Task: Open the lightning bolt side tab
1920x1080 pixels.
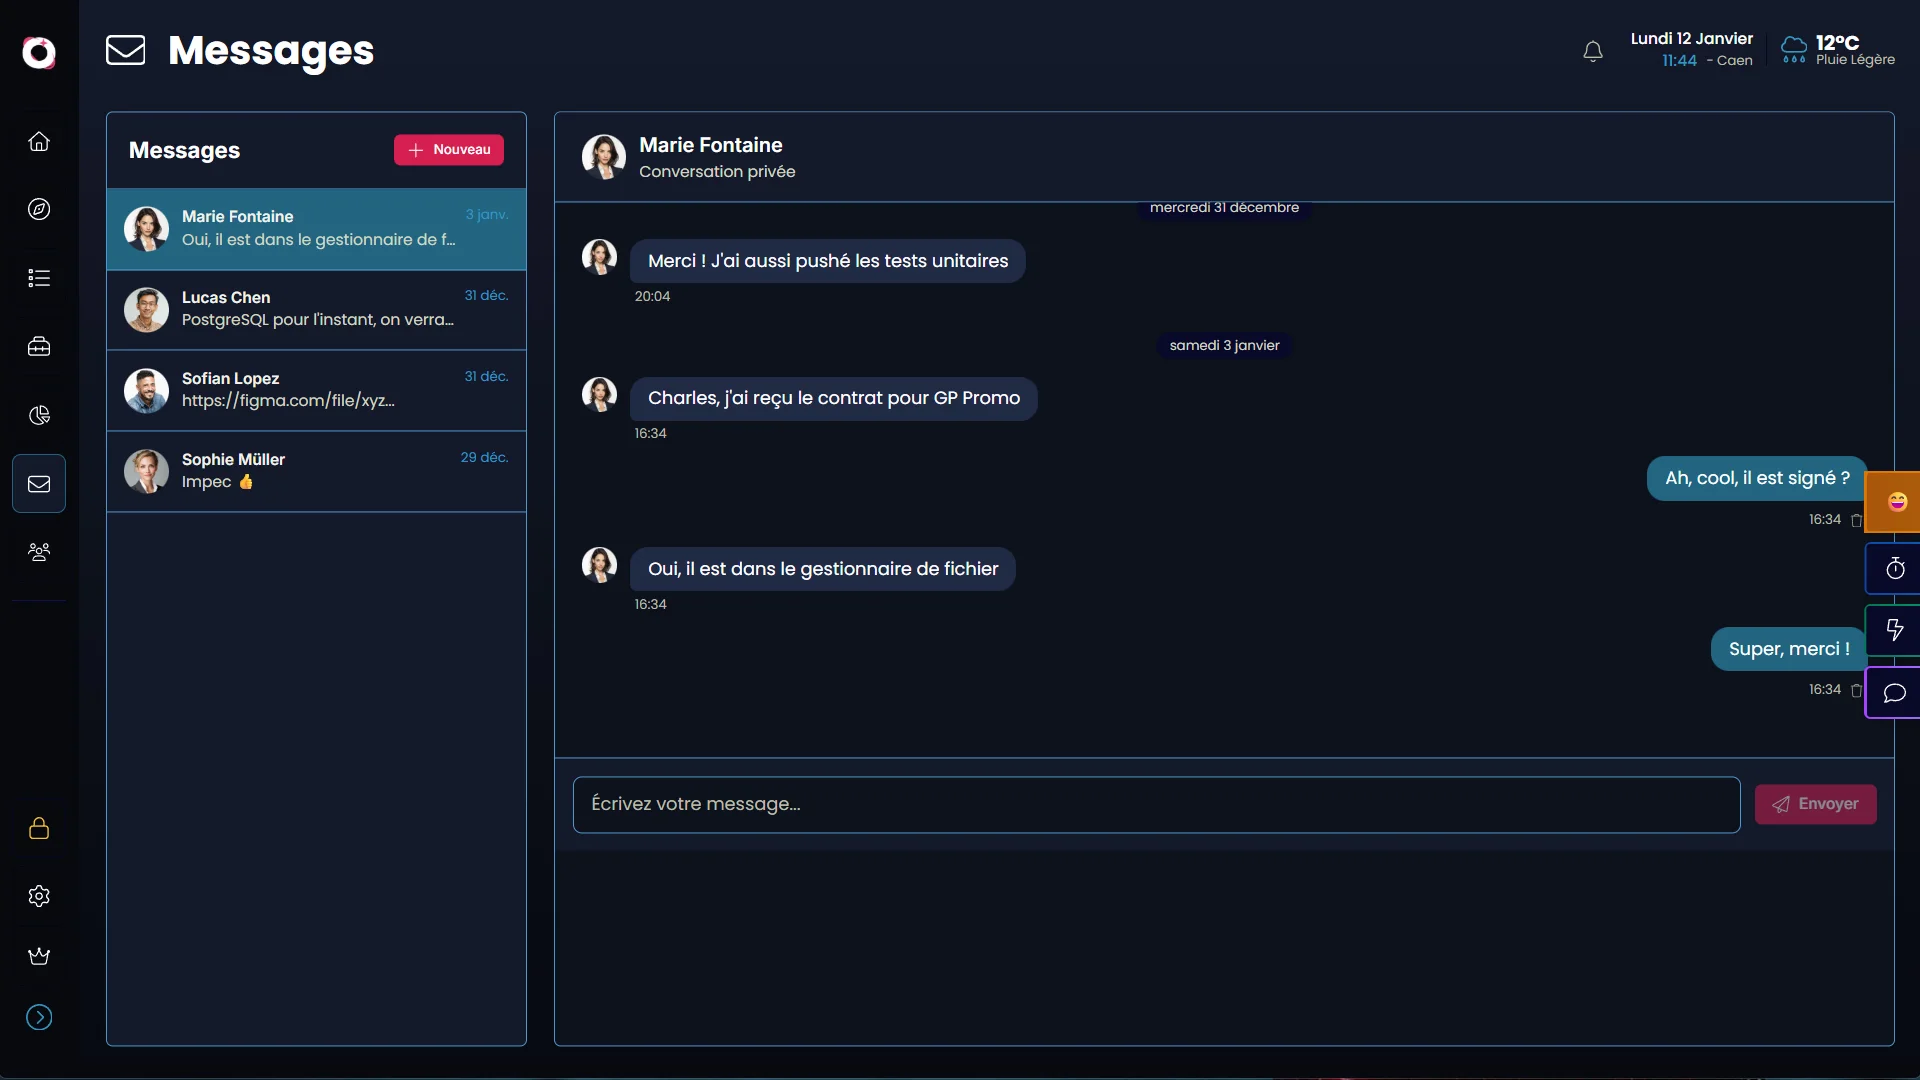Action: [1894, 630]
